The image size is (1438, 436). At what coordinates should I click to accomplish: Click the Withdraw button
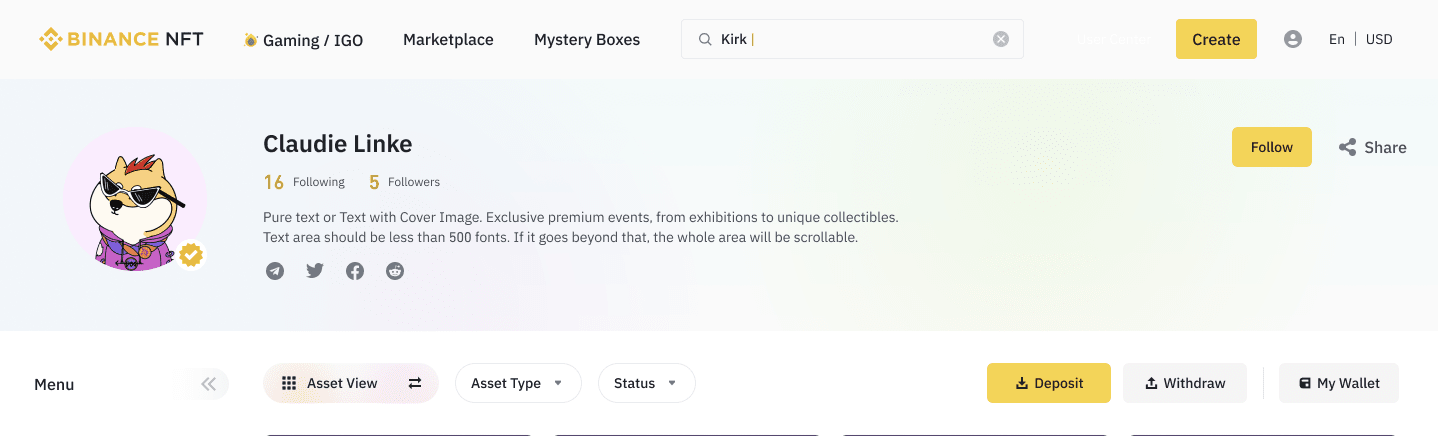click(1185, 383)
